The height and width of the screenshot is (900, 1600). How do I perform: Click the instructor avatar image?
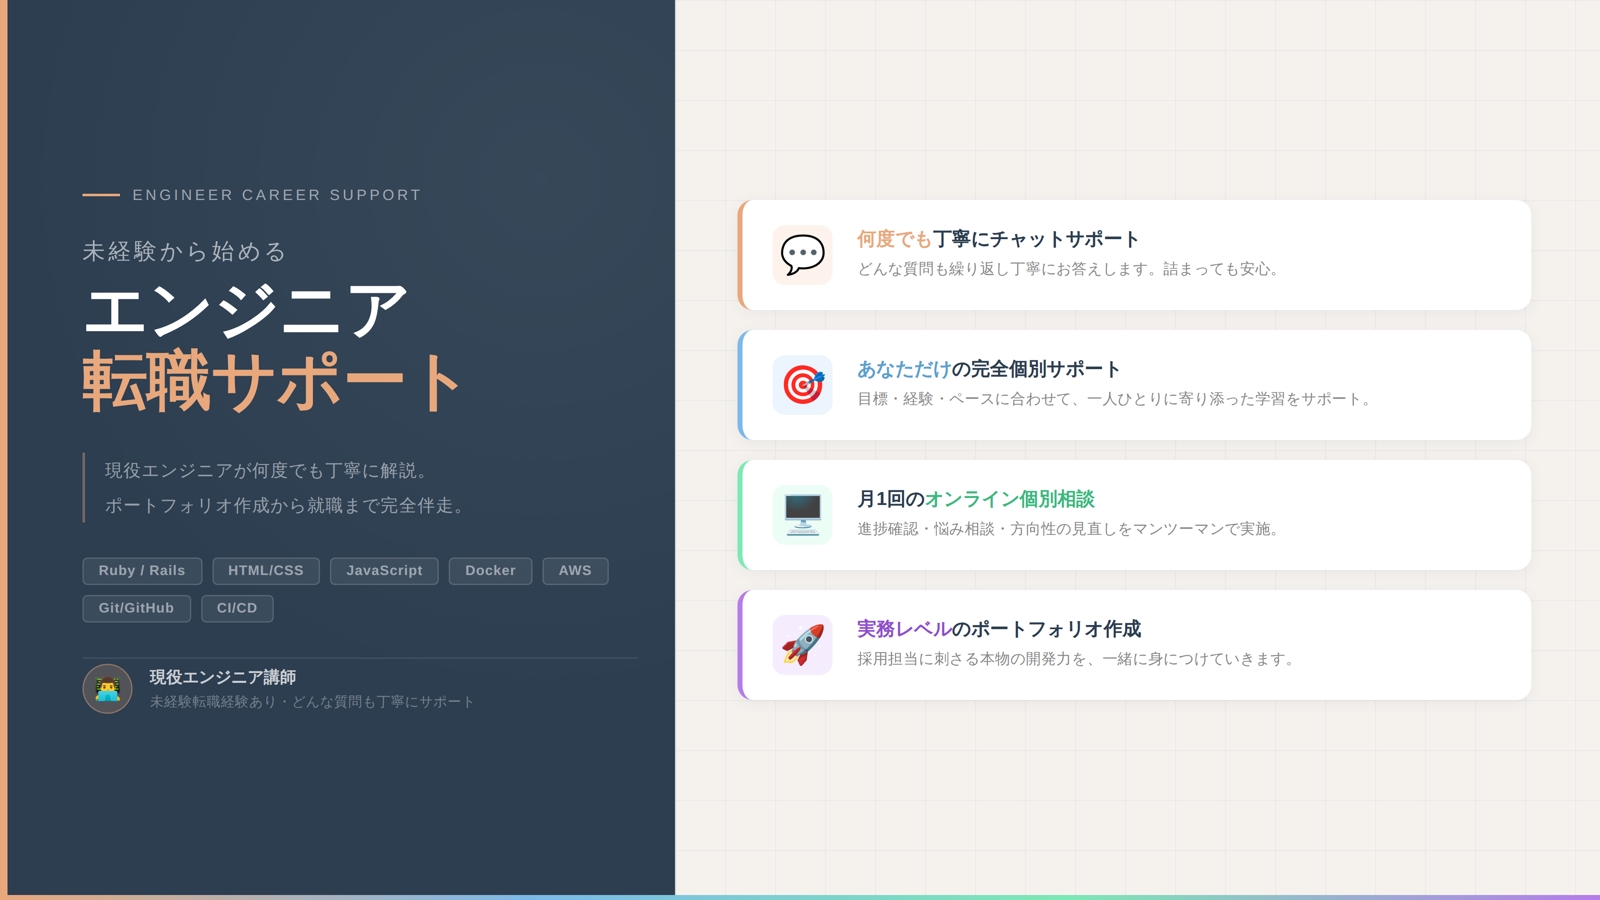107,689
